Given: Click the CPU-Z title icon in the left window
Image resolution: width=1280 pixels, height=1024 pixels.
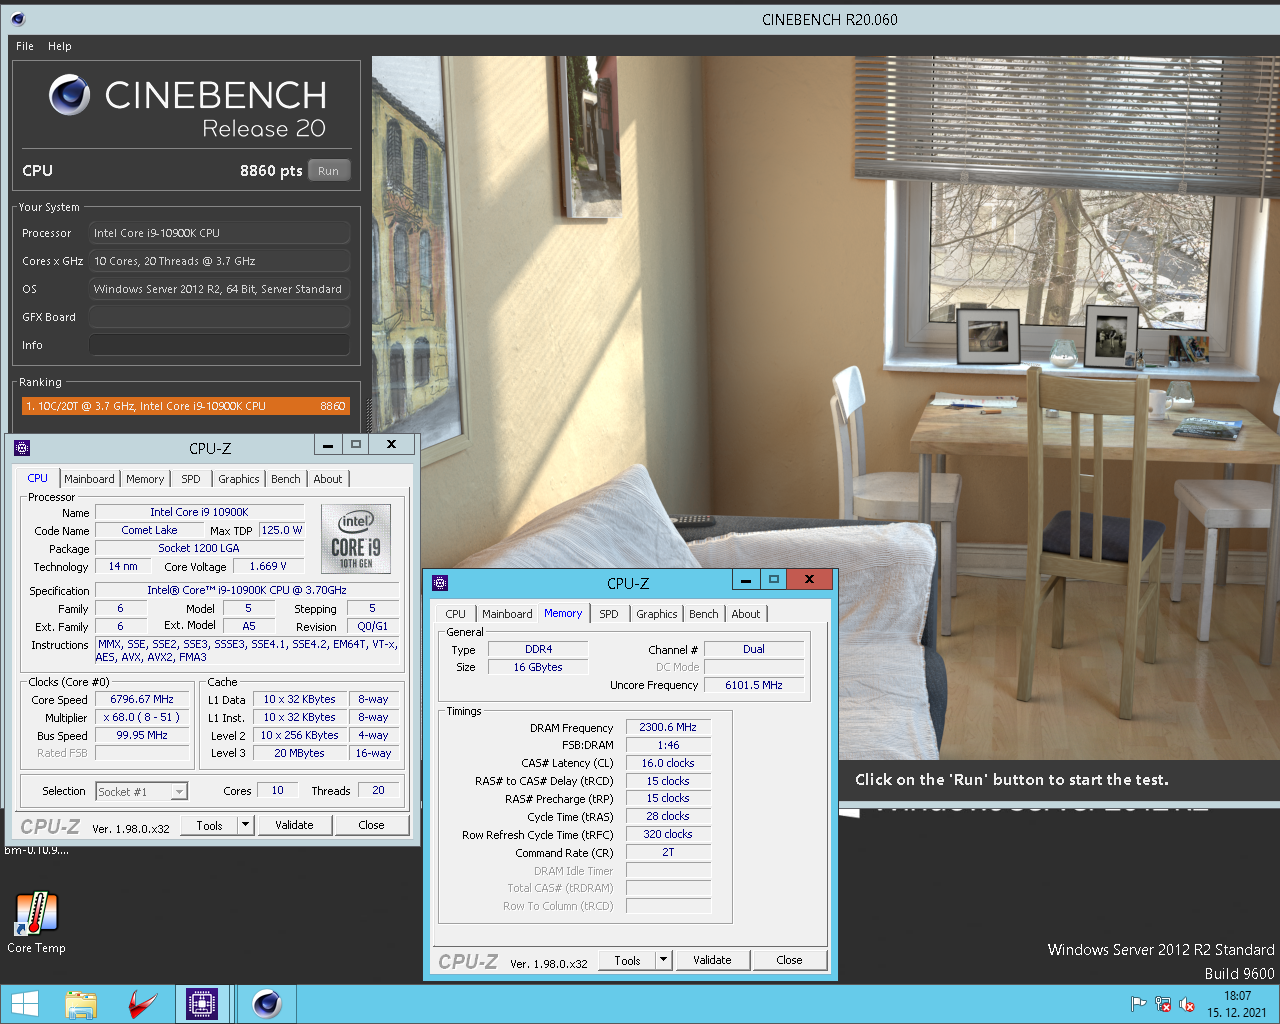Looking at the screenshot, I should (22, 448).
